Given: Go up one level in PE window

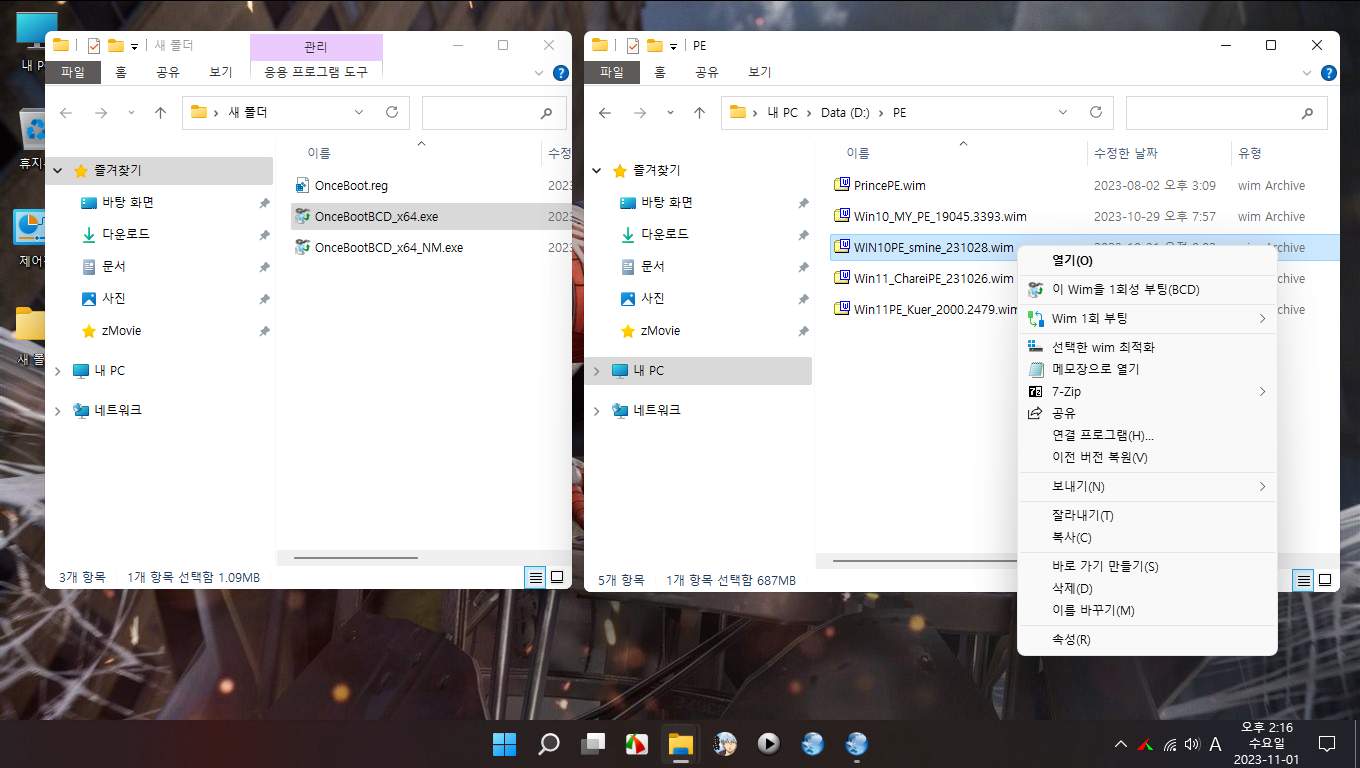Looking at the screenshot, I should [699, 113].
